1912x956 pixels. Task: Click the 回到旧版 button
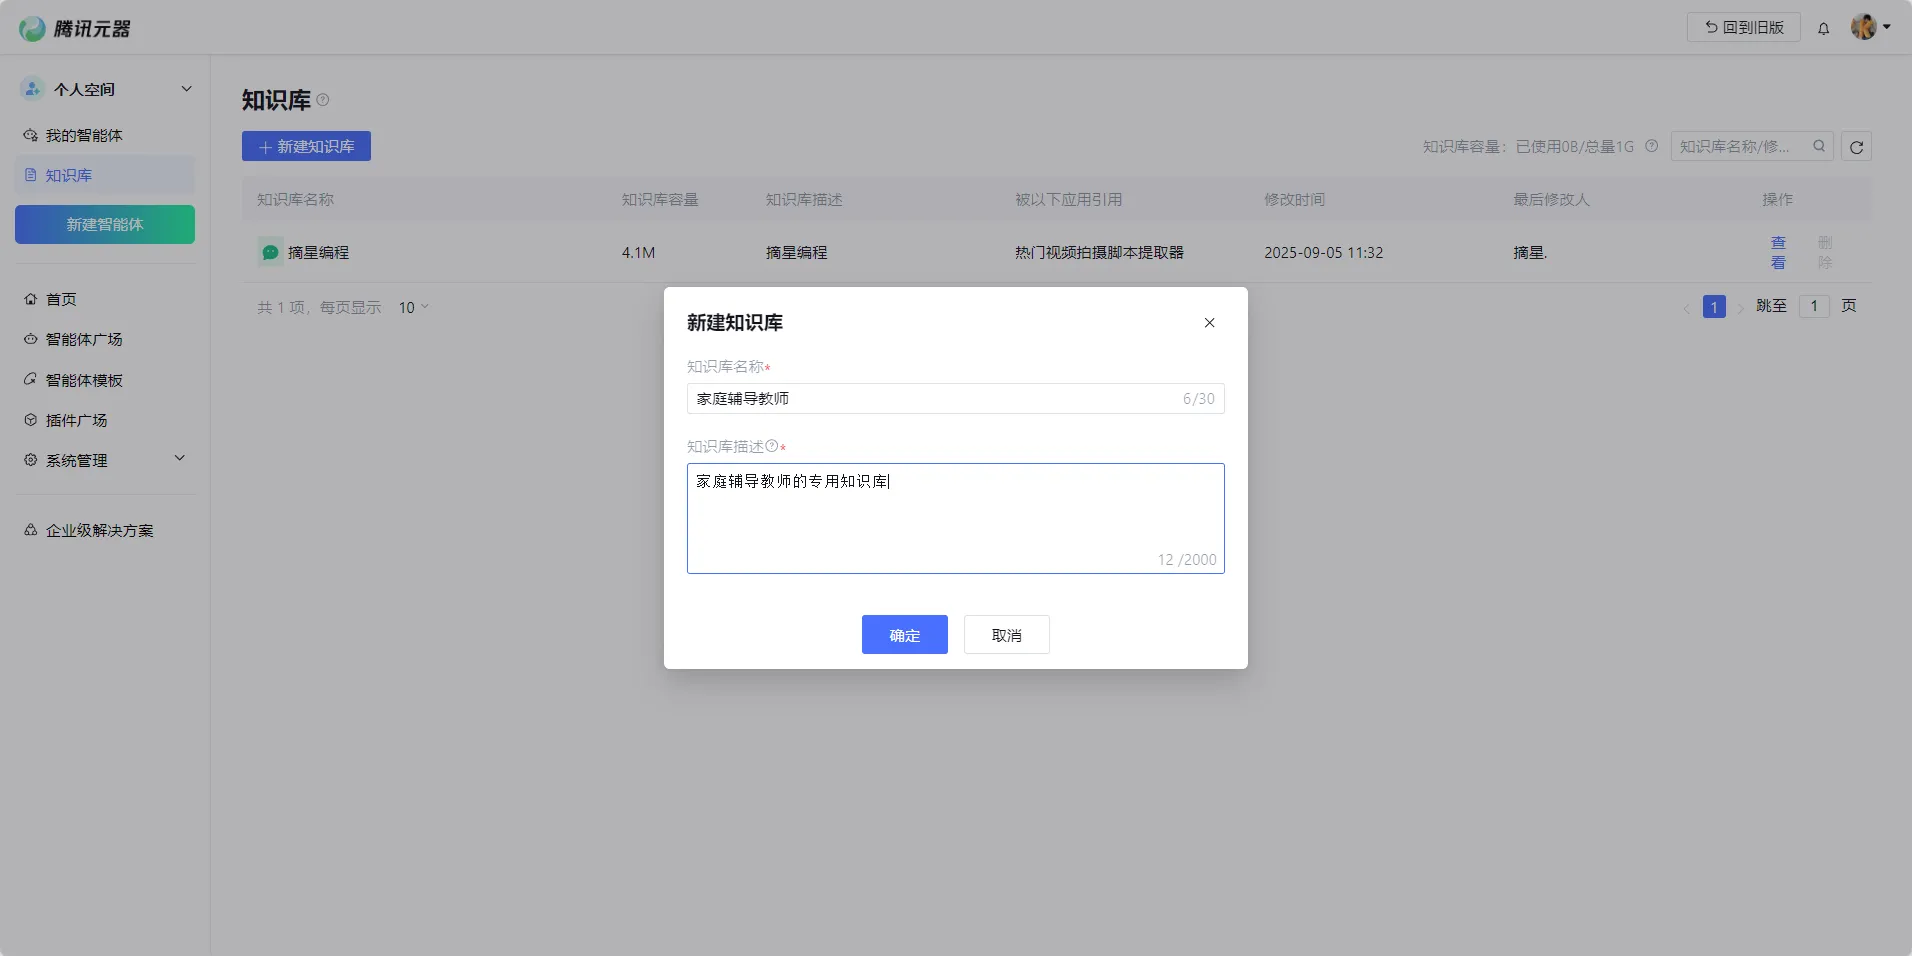(x=1743, y=27)
